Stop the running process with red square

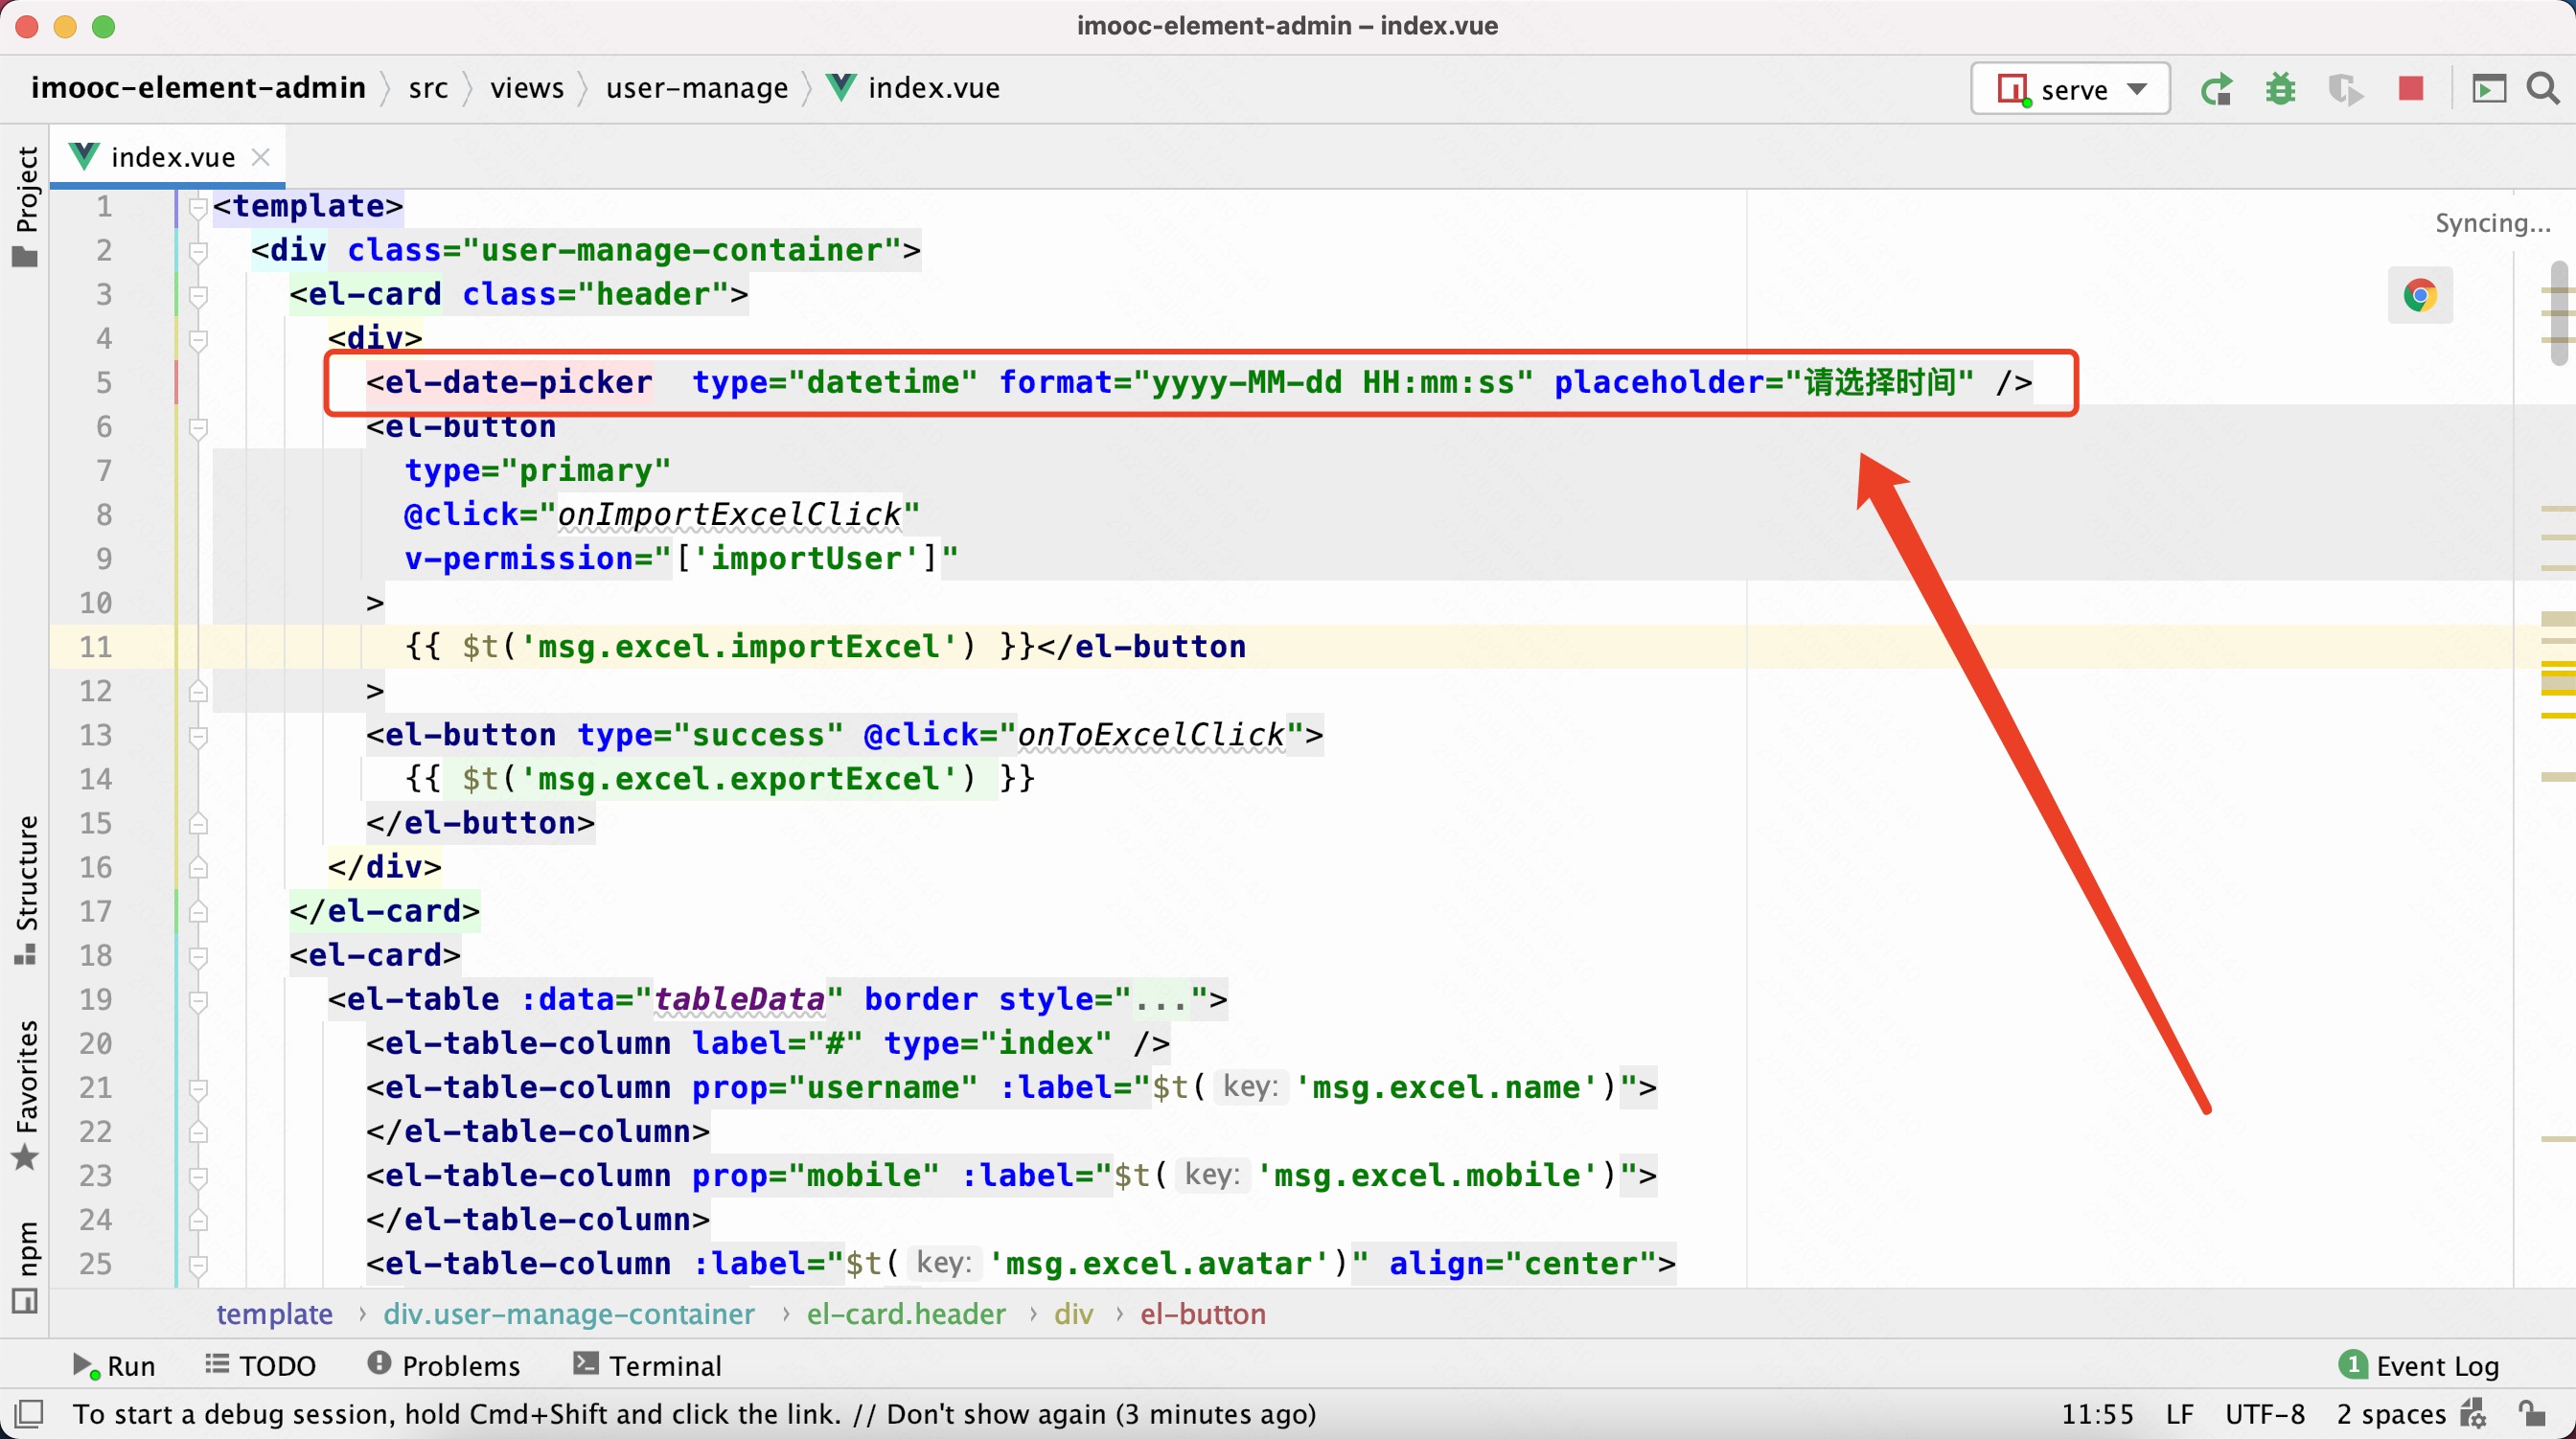(2411, 89)
